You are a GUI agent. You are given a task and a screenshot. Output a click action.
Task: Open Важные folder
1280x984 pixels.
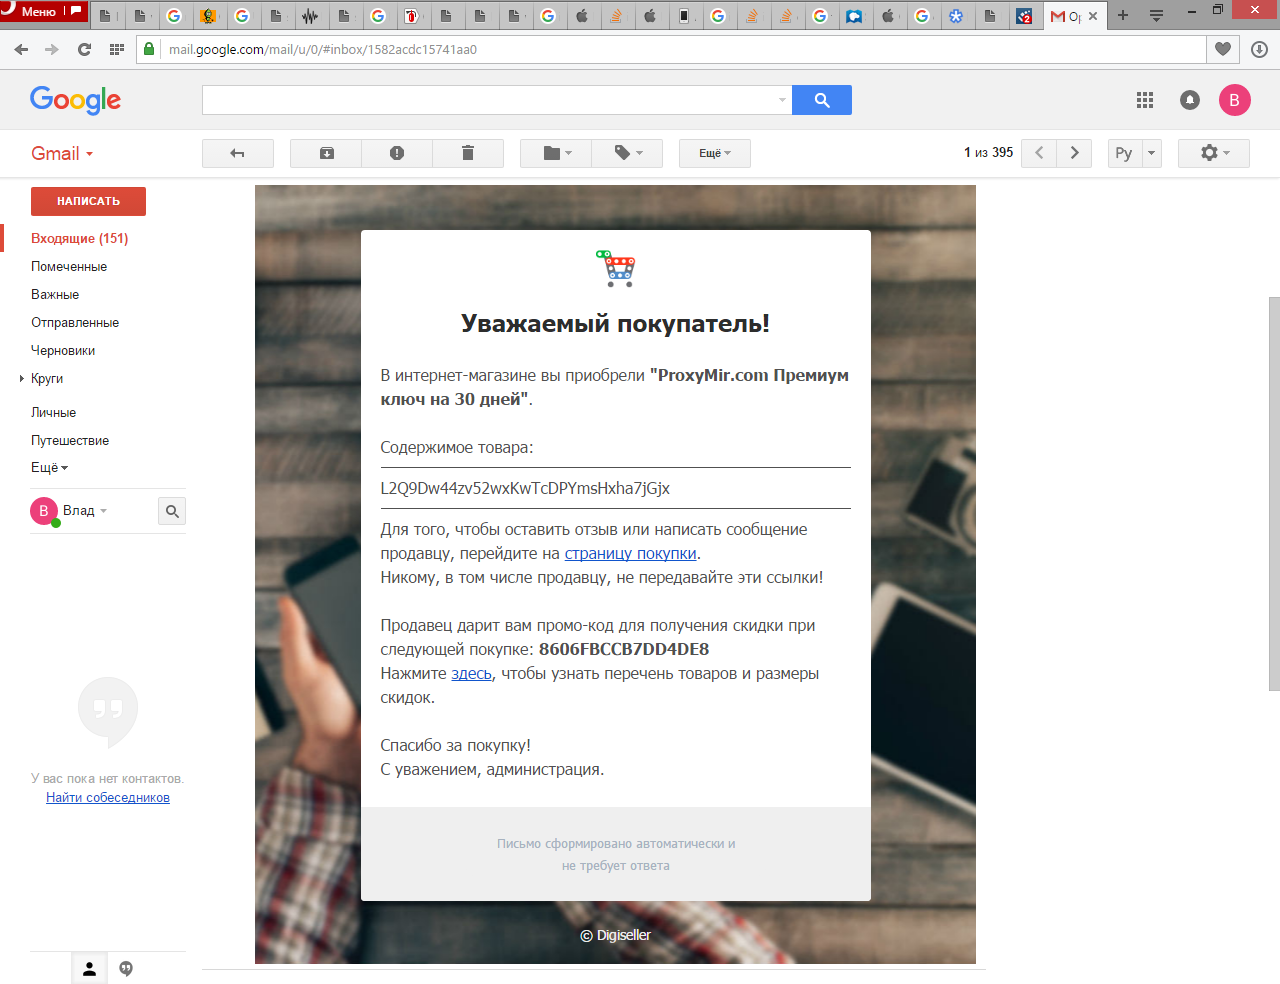[x=55, y=294]
